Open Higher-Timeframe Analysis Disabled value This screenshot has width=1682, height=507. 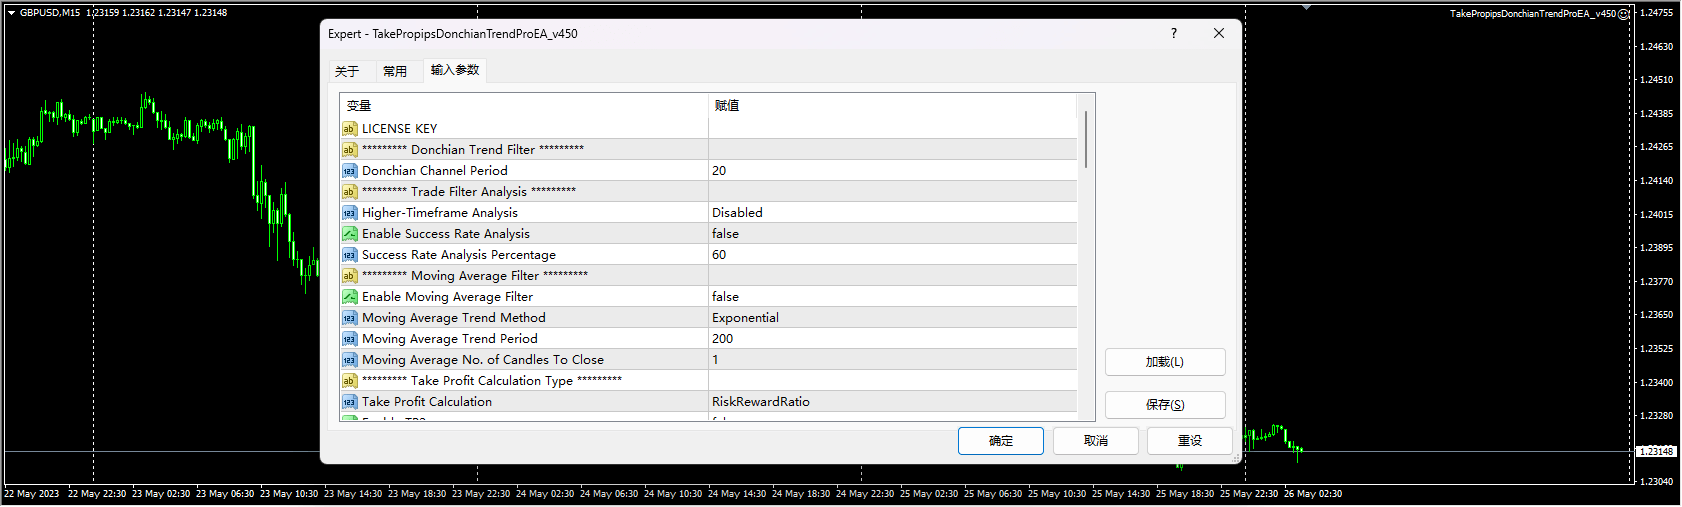click(893, 212)
